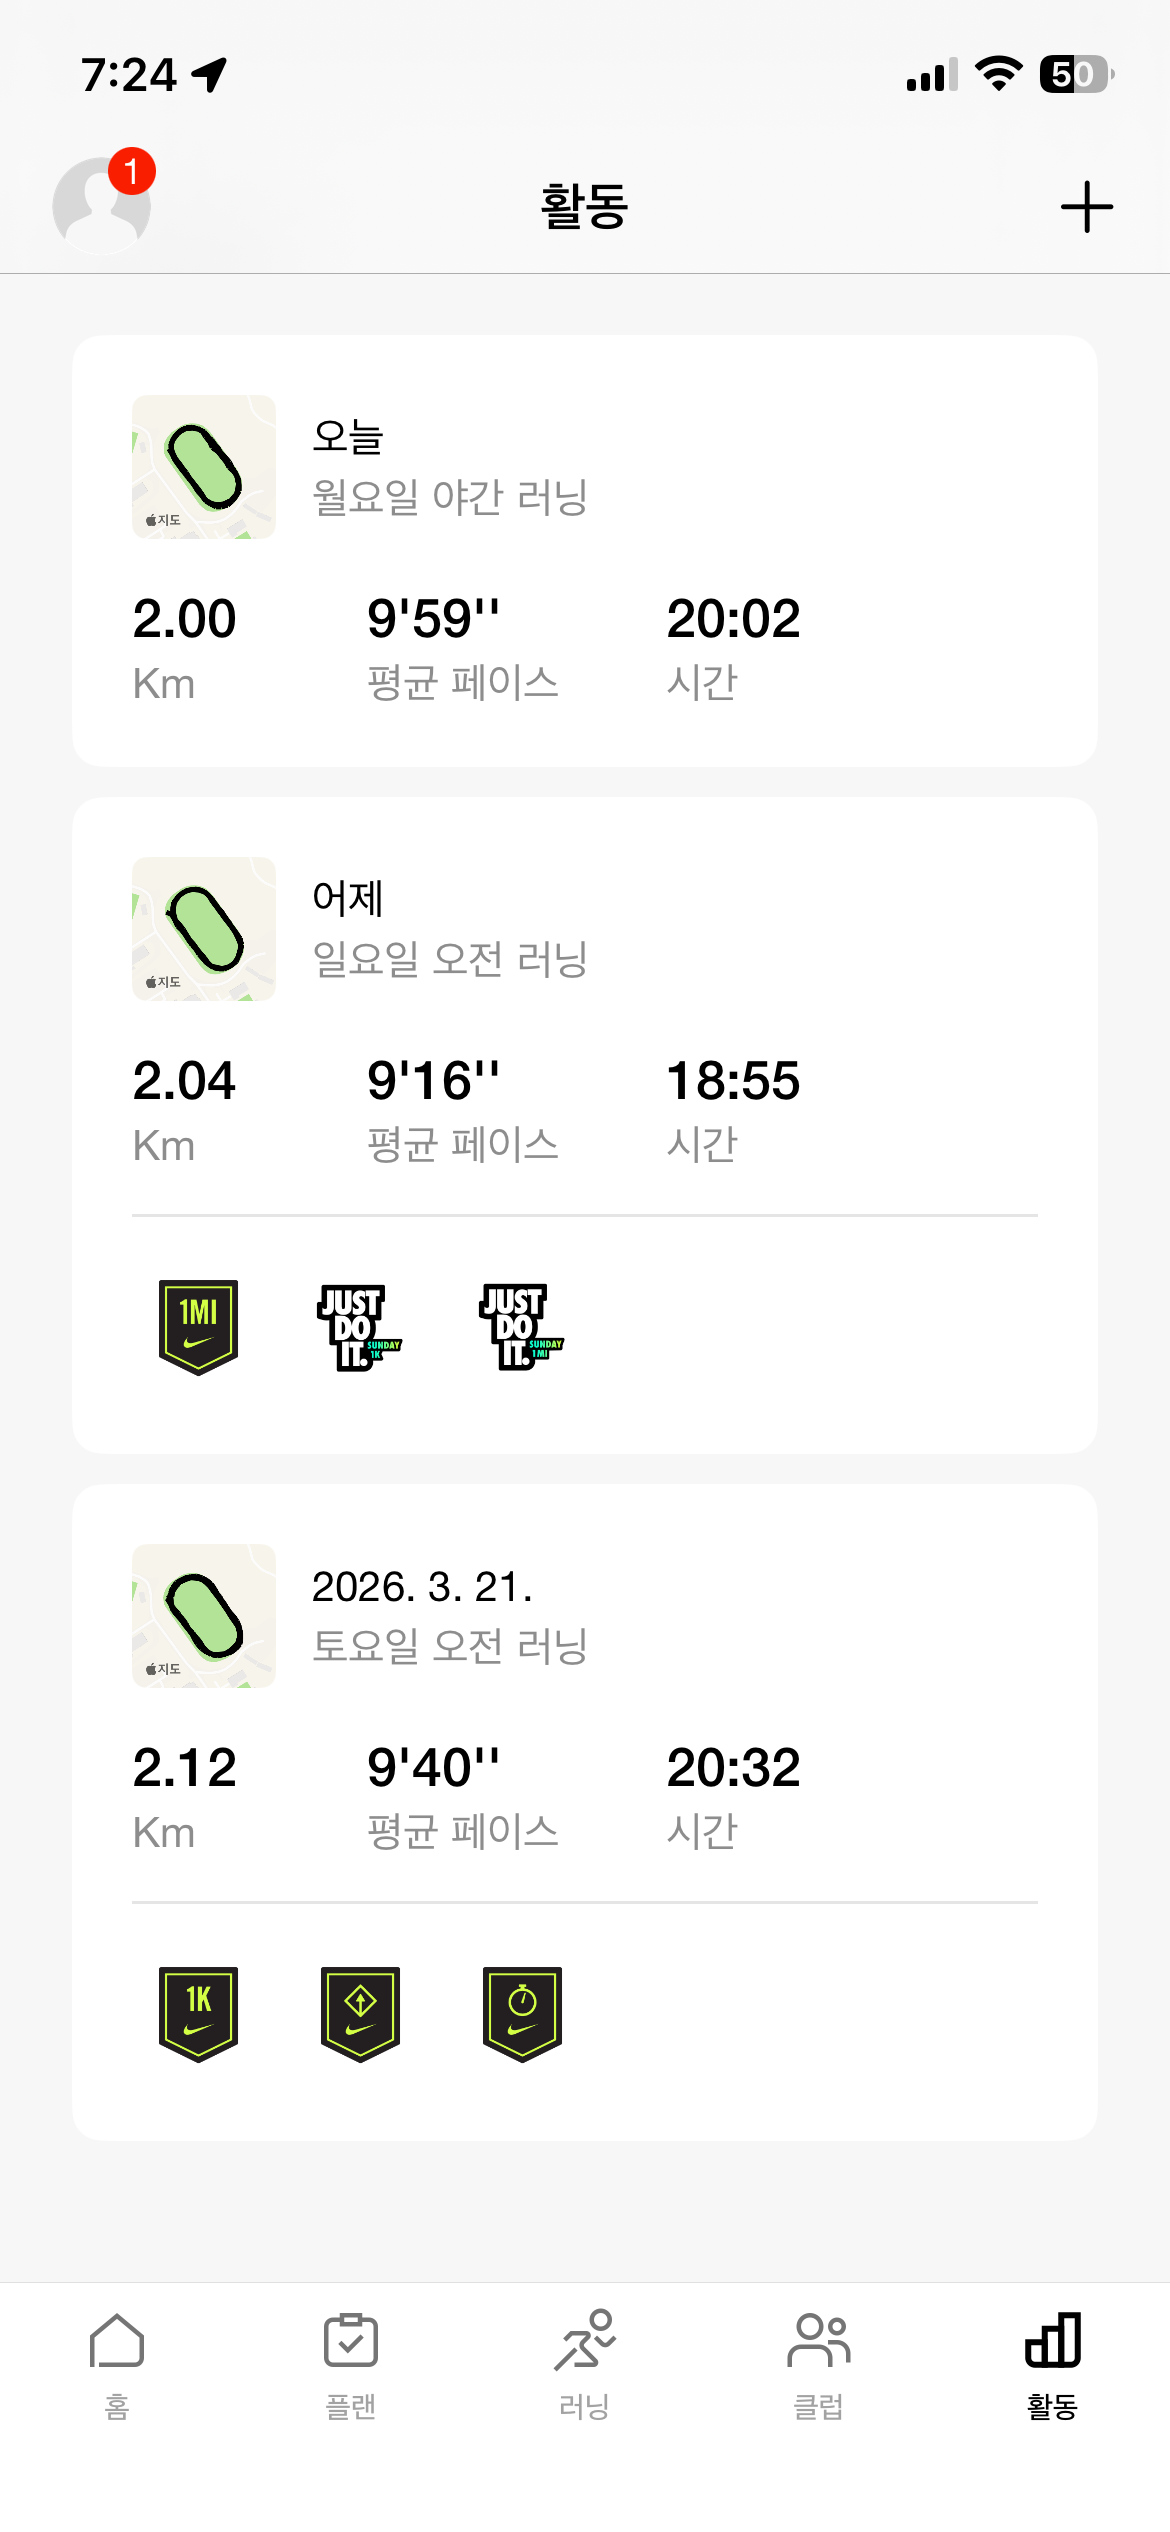
Task: Switch to the 홈 tab
Action: 117,2364
